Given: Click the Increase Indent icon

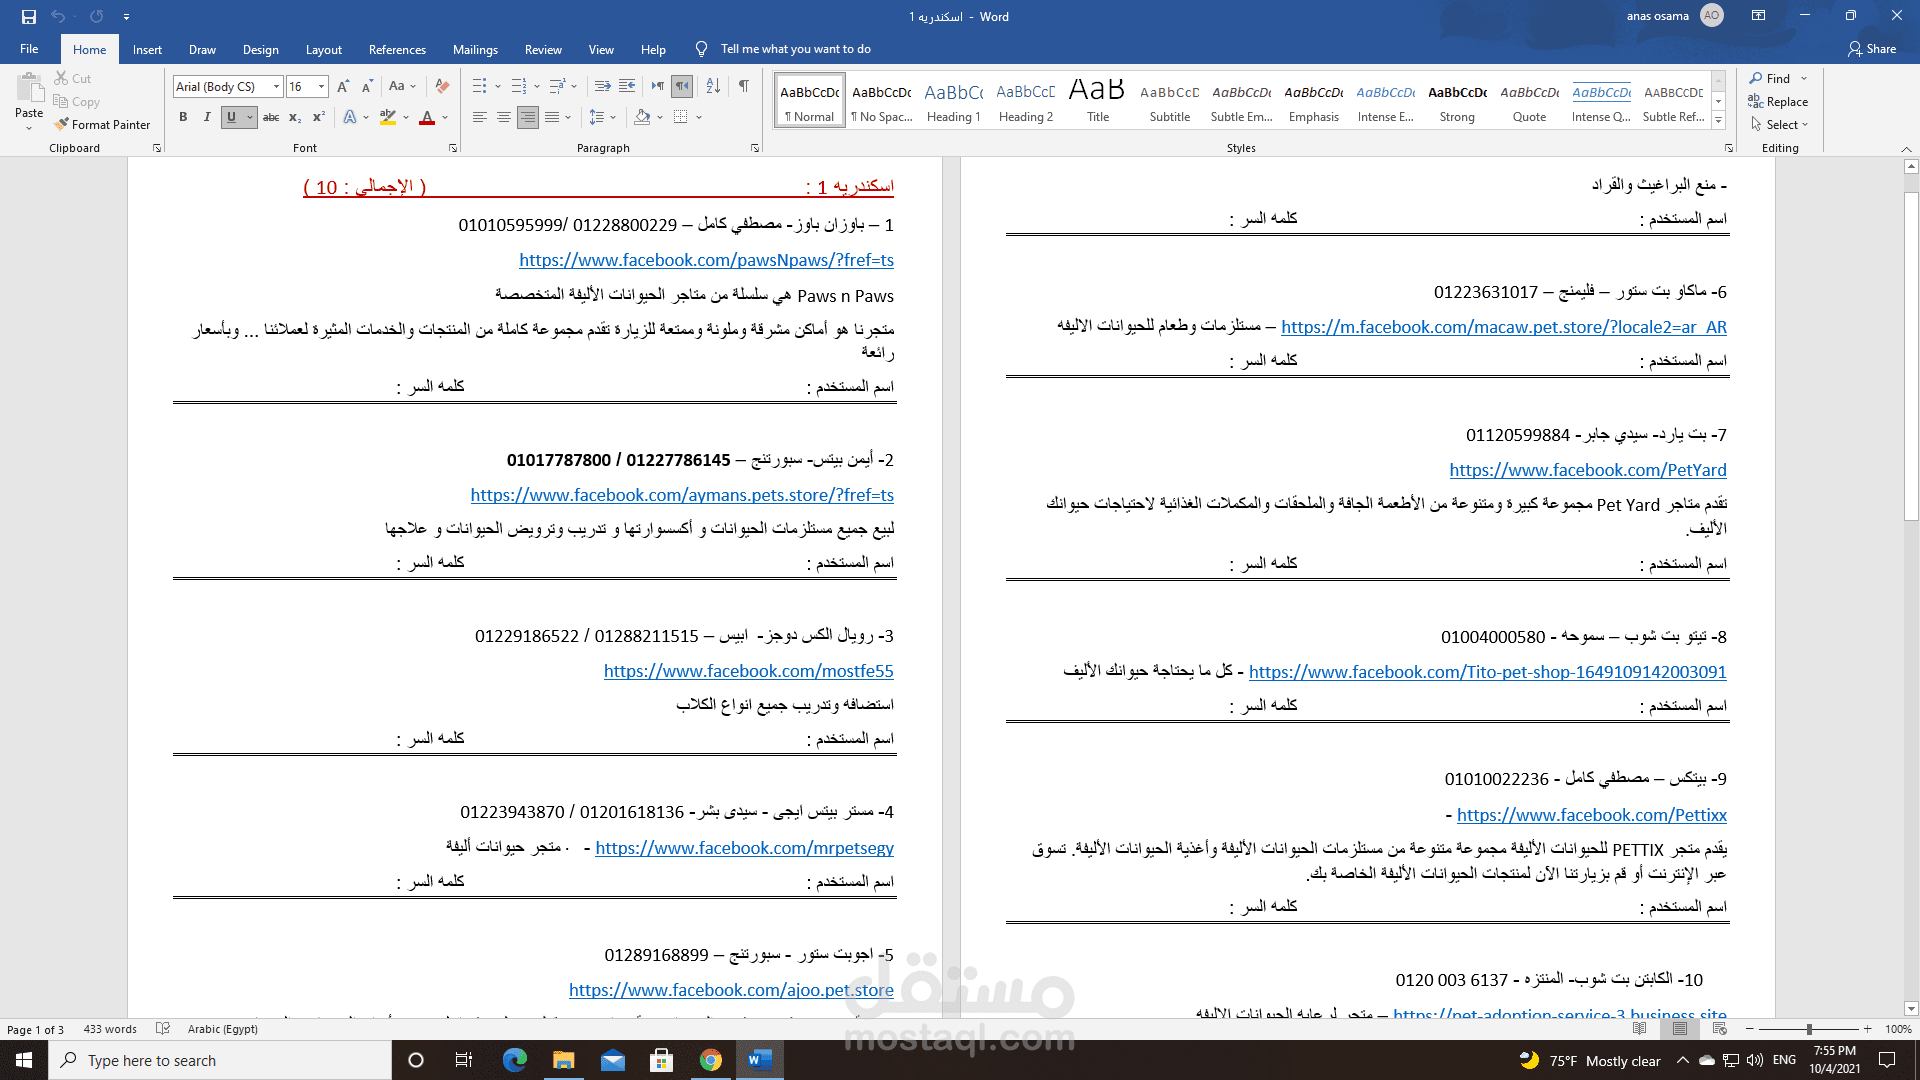Looking at the screenshot, I should click(x=627, y=86).
